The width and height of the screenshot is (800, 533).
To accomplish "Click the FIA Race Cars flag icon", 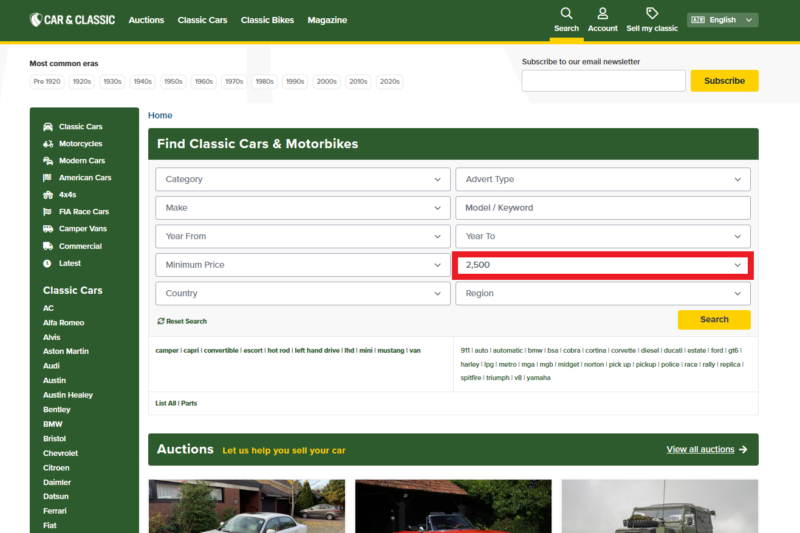I will point(47,212).
